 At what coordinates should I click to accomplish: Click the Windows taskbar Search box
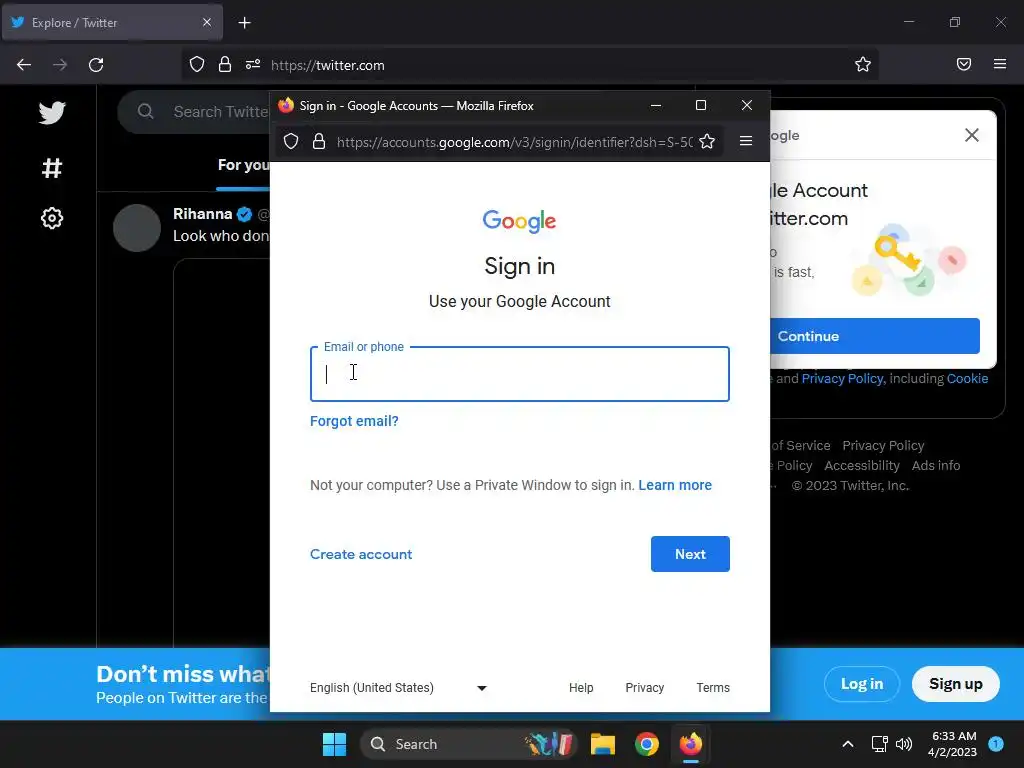pos(468,744)
